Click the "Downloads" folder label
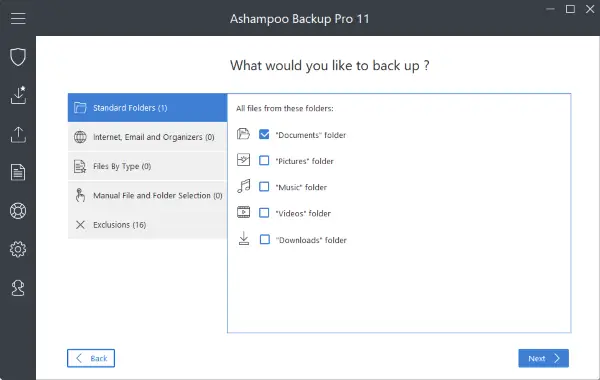 [311, 240]
